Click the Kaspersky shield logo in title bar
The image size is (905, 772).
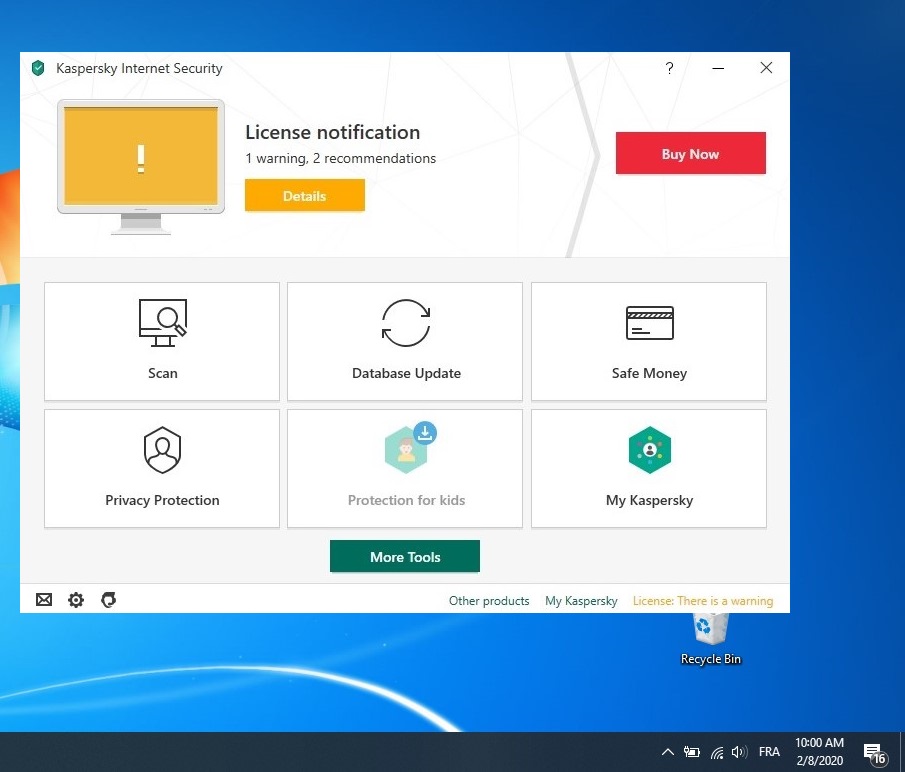(38, 68)
